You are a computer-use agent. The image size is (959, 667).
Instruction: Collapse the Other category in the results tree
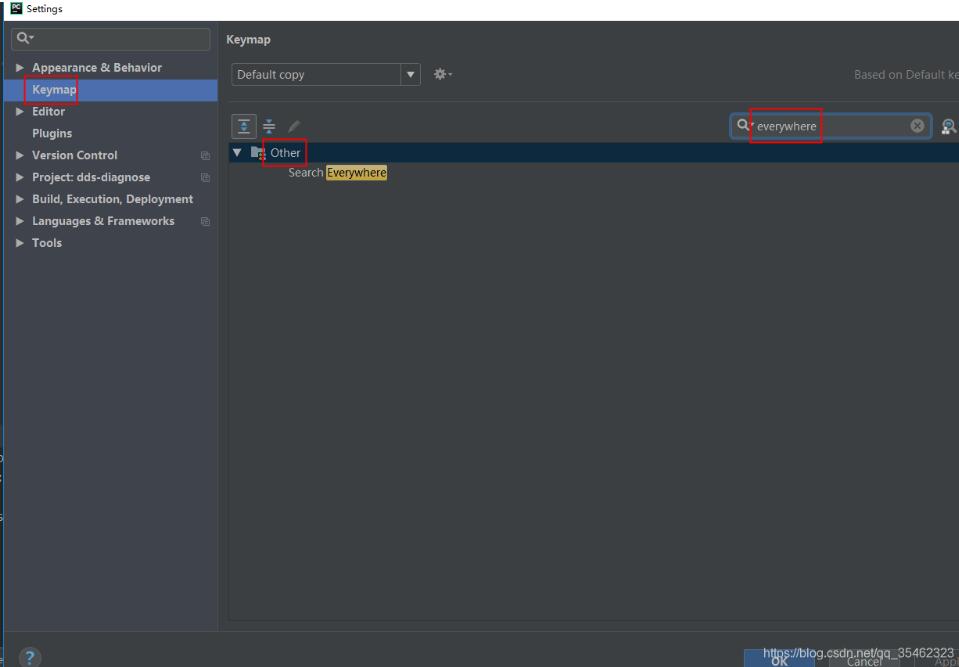click(x=237, y=152)
